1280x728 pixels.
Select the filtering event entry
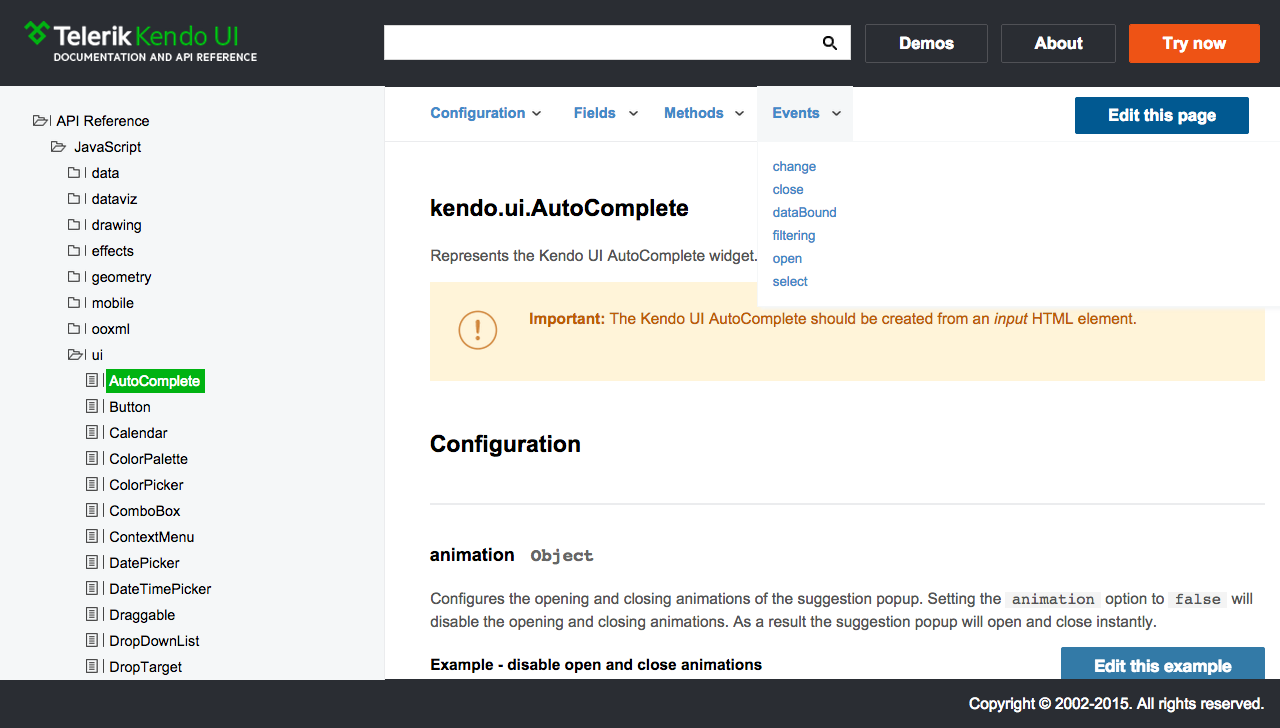point(794,236)
